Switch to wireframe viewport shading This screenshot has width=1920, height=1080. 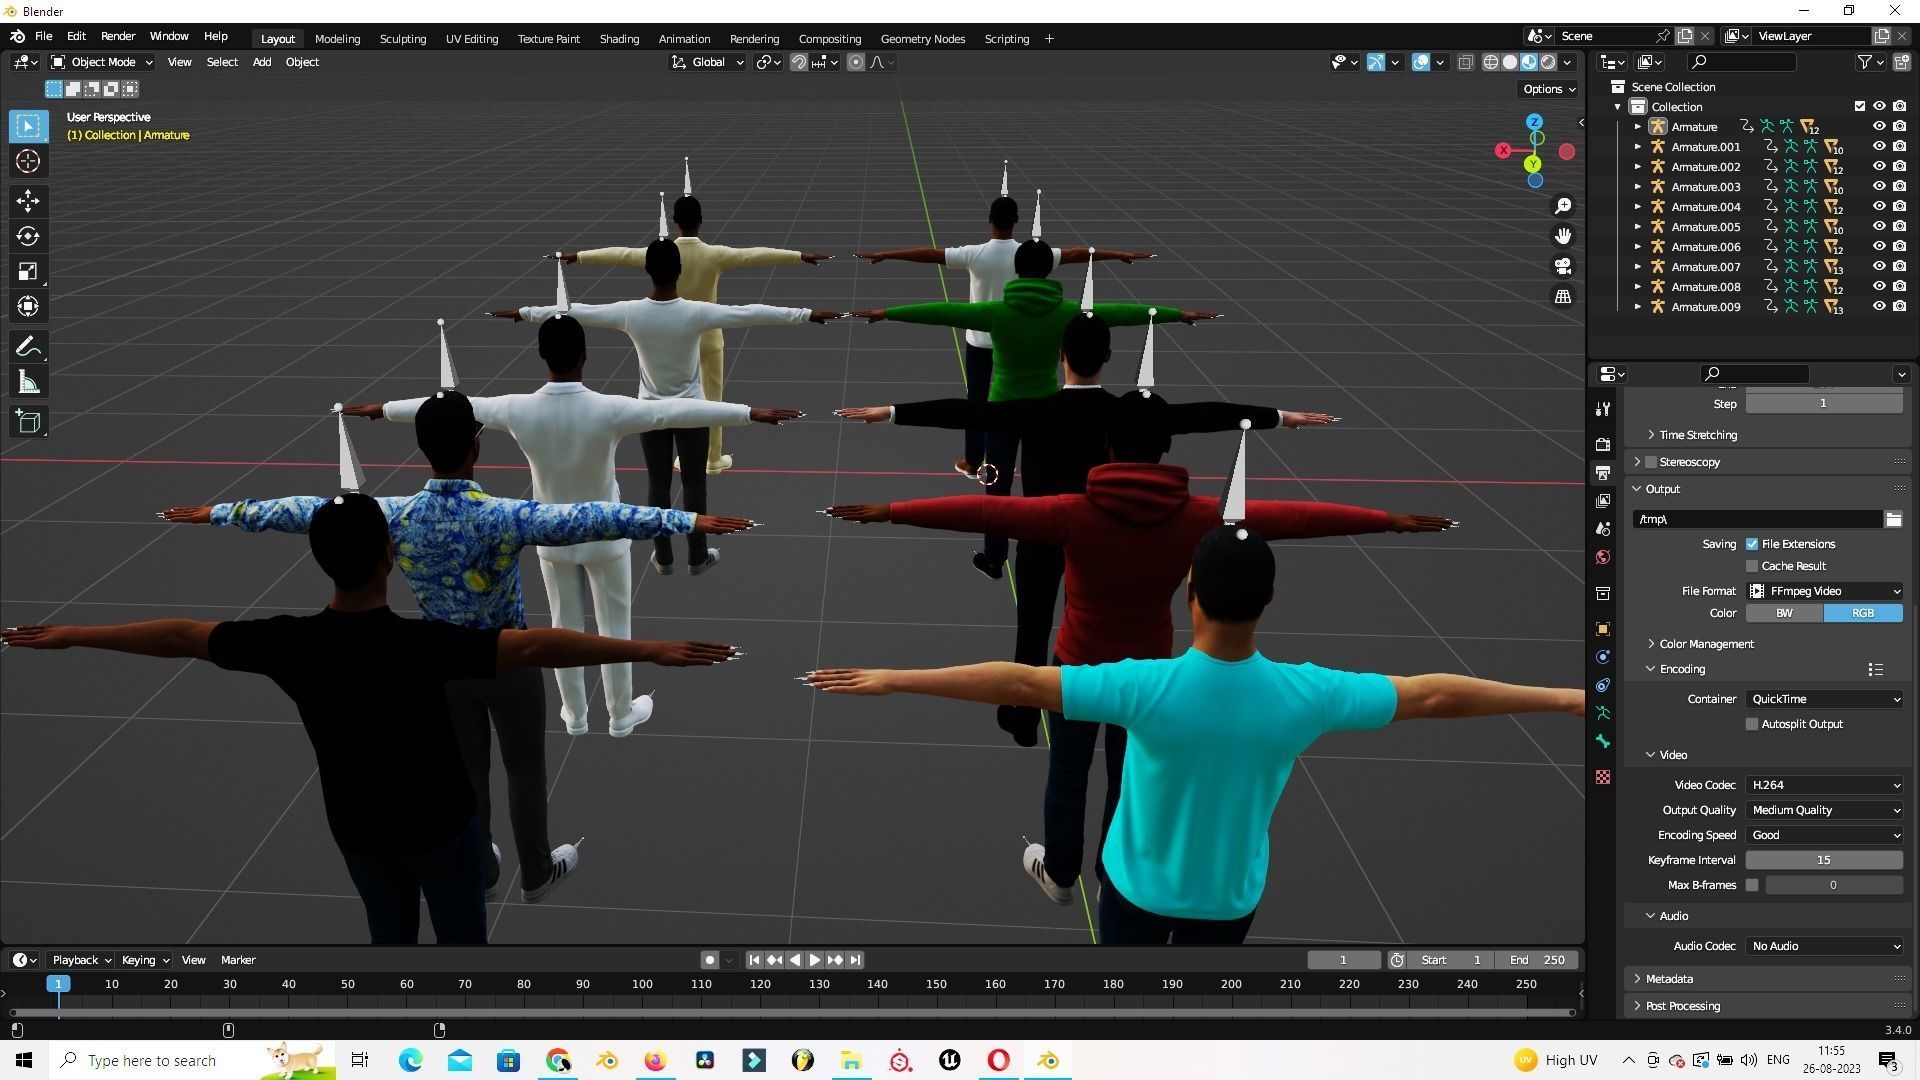pyautogui.click(x=1490, y=62)
